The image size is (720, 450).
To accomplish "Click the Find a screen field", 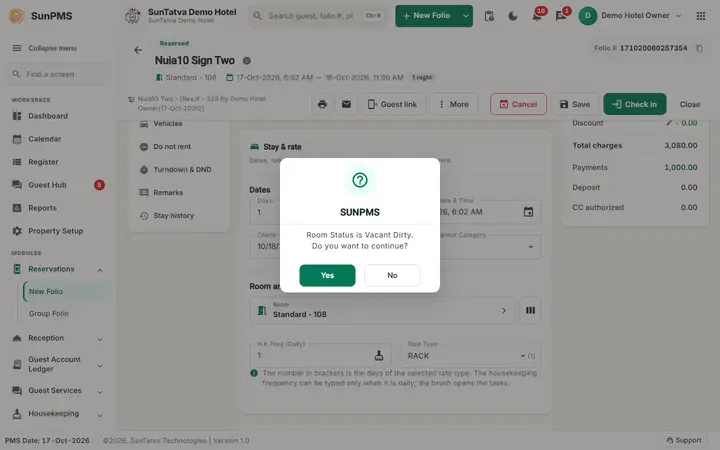I will tap(58, 74).
